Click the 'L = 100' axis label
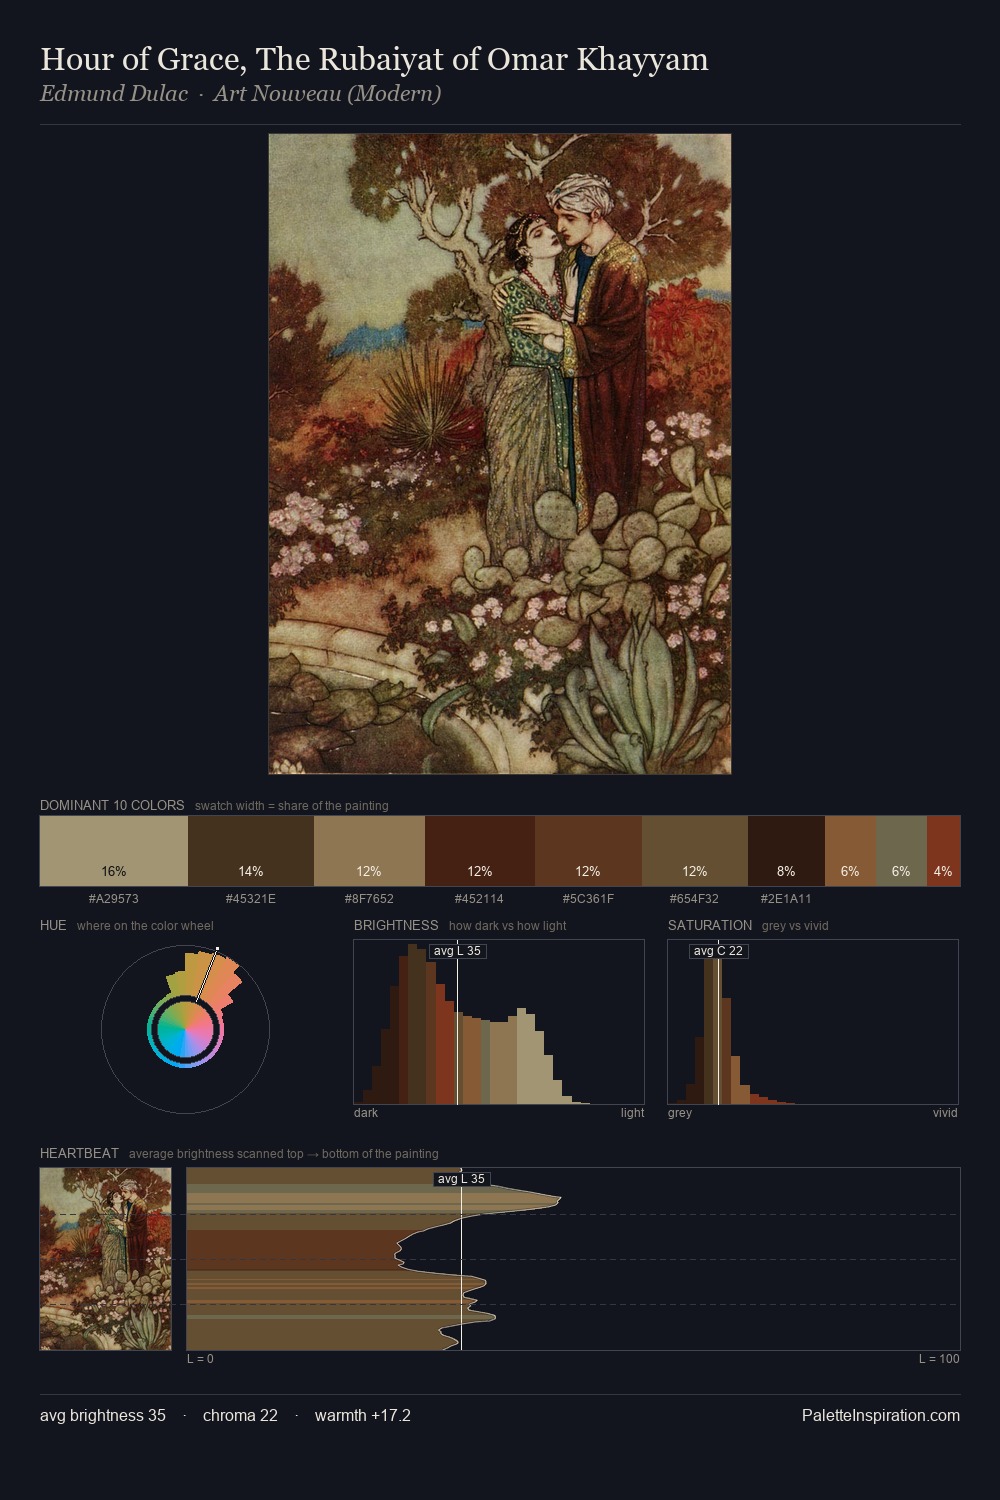 (939, 1359)
